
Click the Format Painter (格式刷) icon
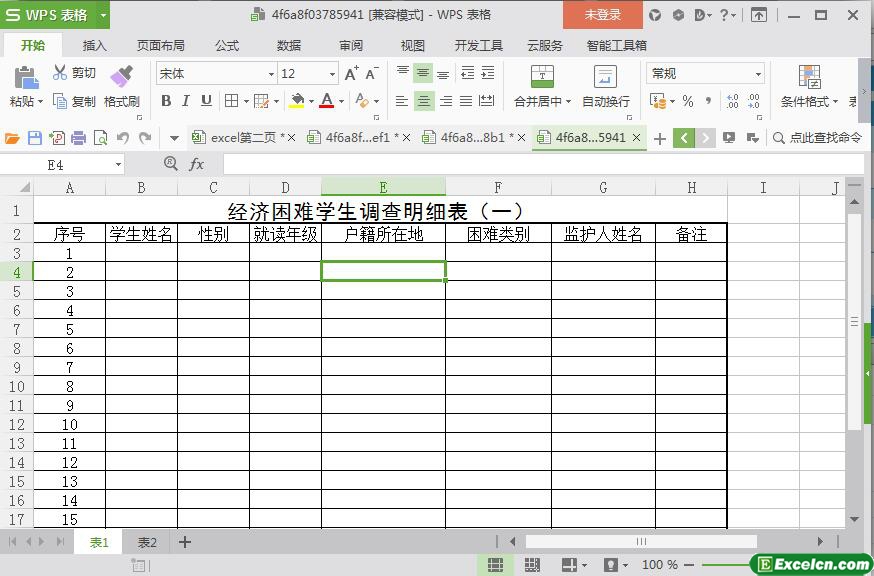121,76
